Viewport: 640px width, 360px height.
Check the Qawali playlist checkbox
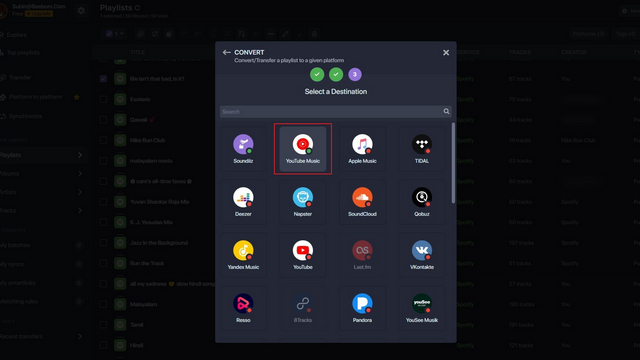[103, 120]
